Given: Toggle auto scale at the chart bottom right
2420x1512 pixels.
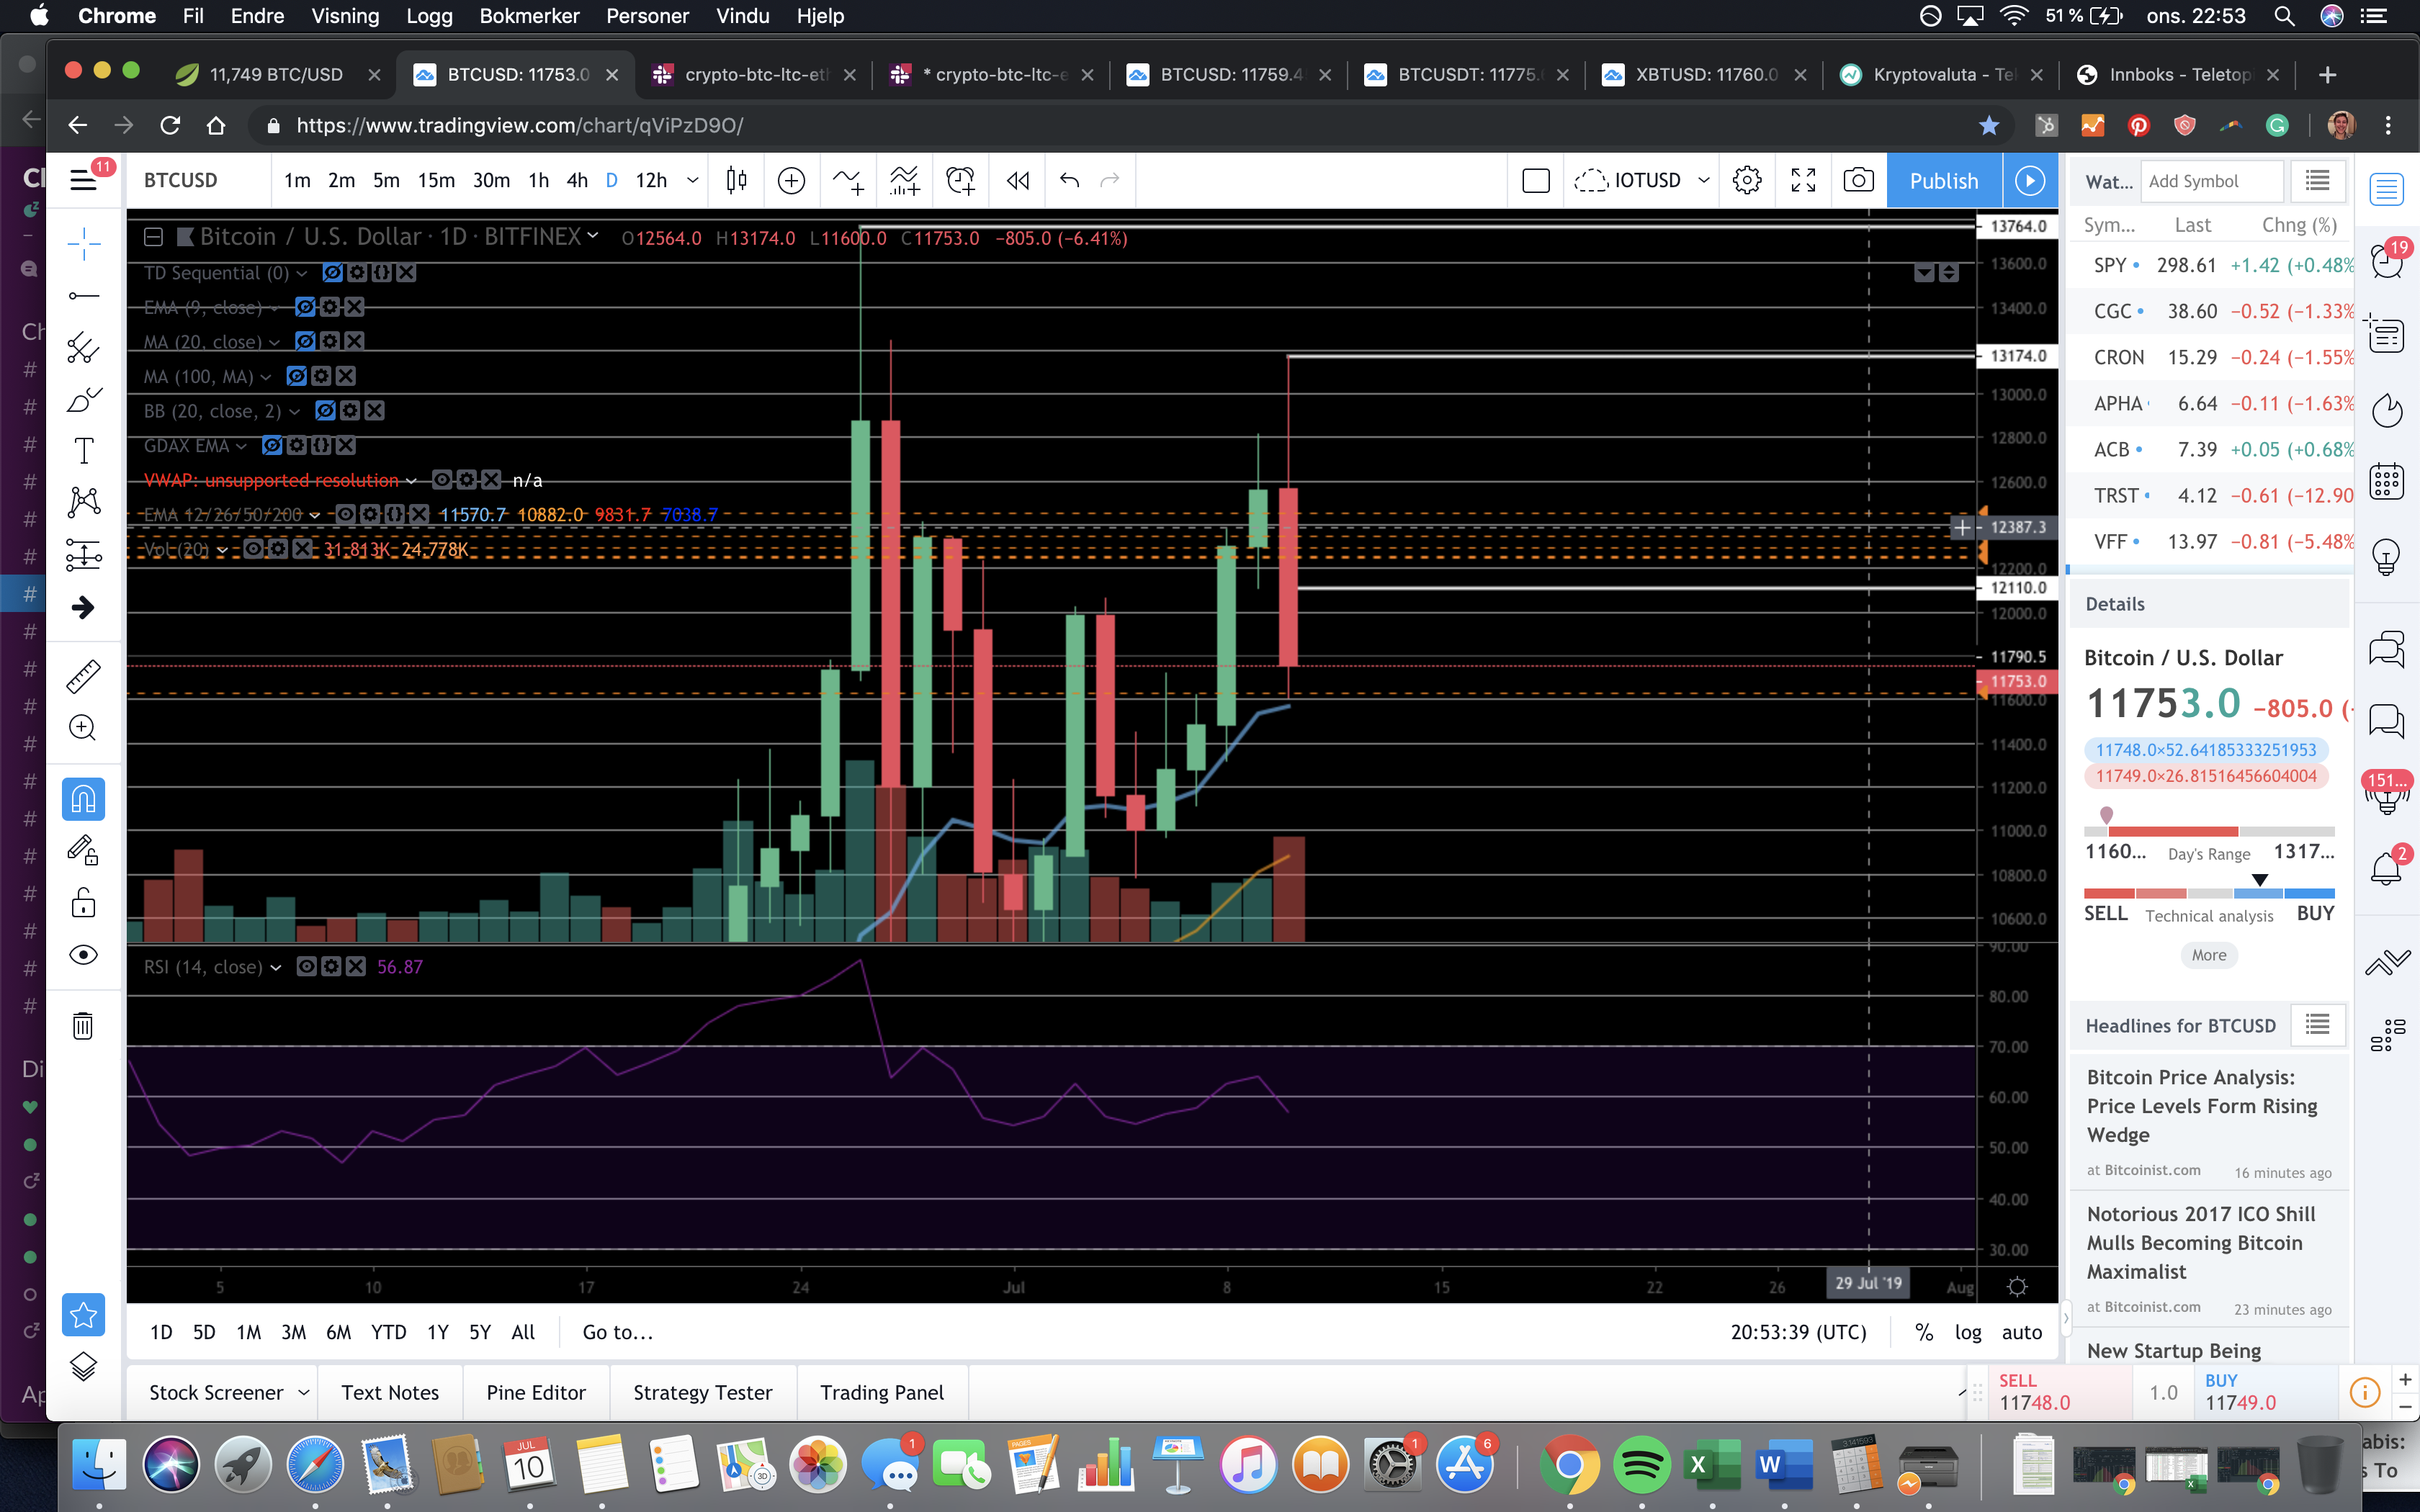Looking at the screenshot, I should (2021, 1332).
